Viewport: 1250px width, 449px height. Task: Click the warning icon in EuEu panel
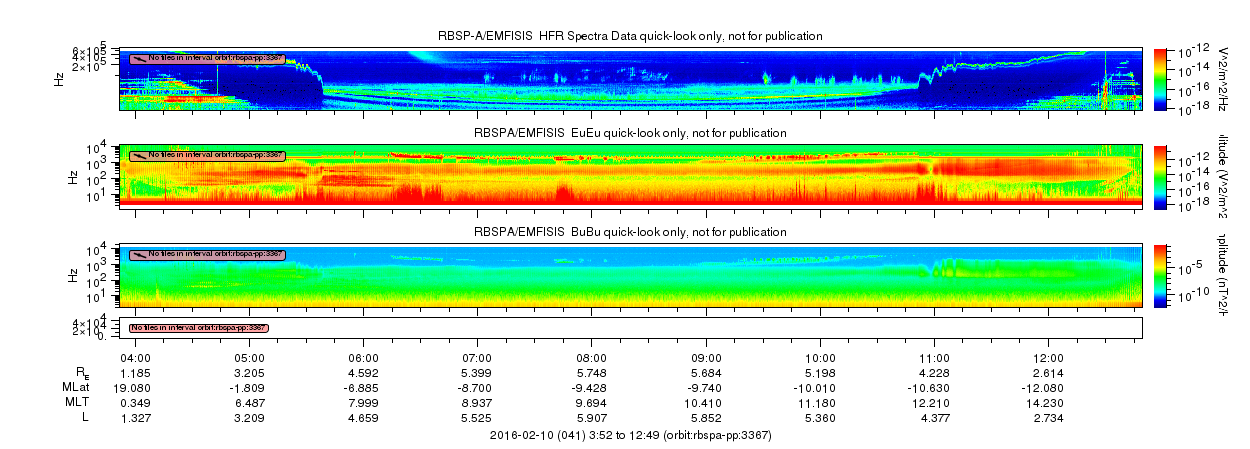138,155
